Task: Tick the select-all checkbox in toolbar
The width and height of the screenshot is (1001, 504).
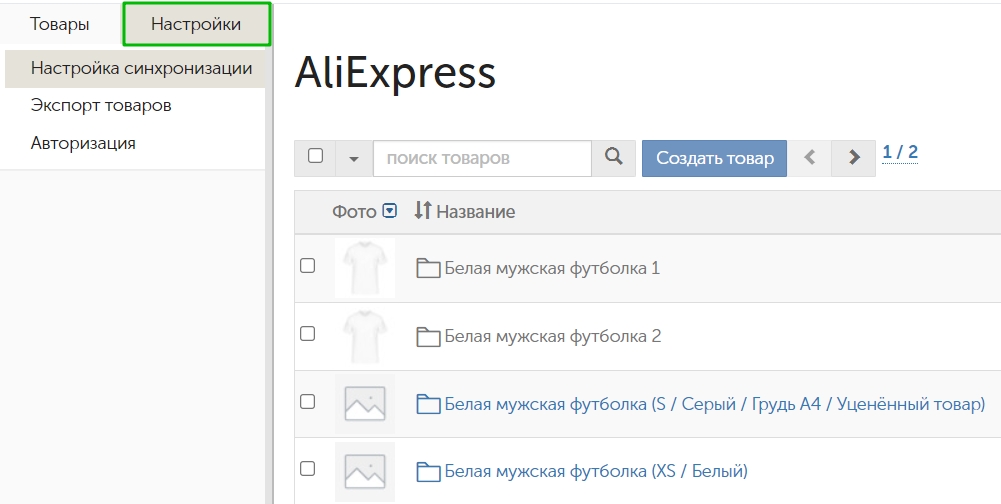Action: [315, 156]
